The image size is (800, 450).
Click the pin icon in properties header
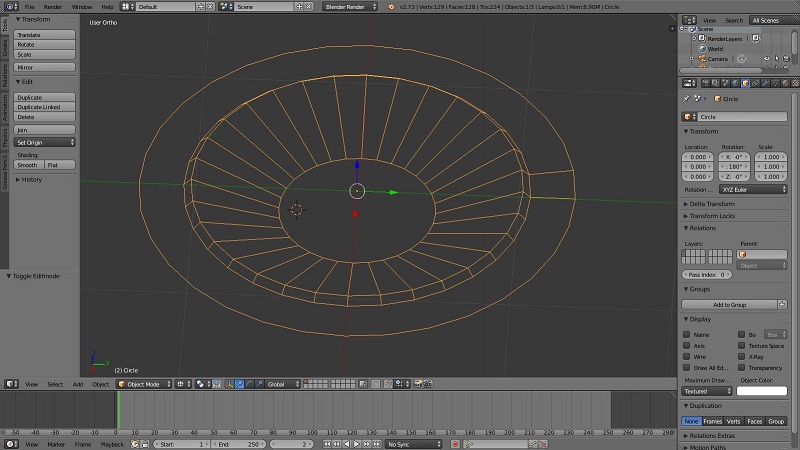pyautogui.click(x=686, y=99)
